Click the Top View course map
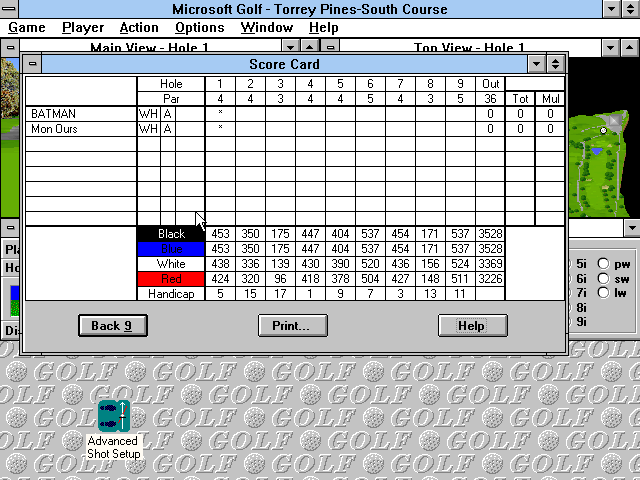The image size is (640, 480). click(x=598, y=163)
